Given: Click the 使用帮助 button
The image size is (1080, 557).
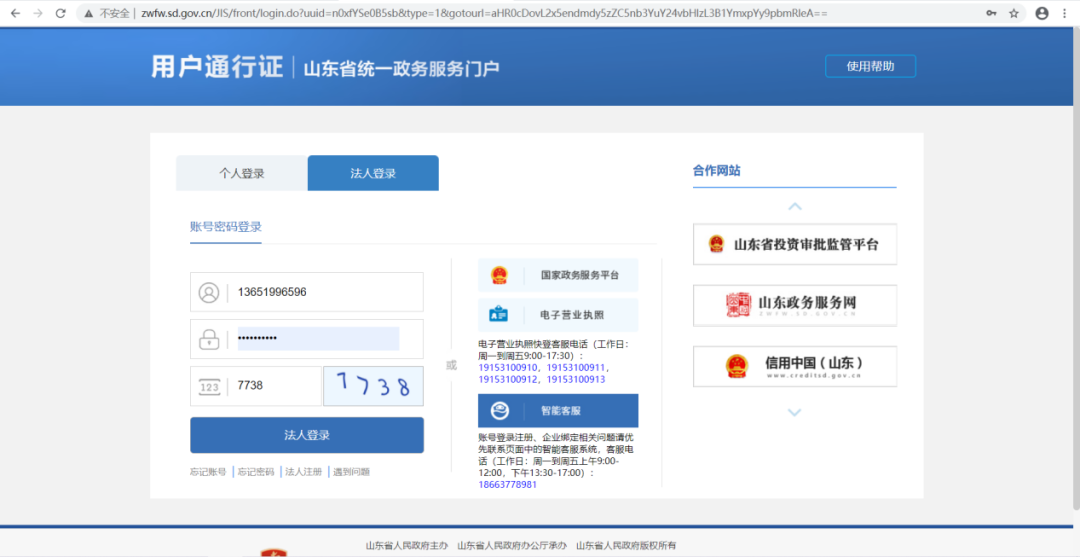Looking at the screenshot, I should (x=870, y=66).
